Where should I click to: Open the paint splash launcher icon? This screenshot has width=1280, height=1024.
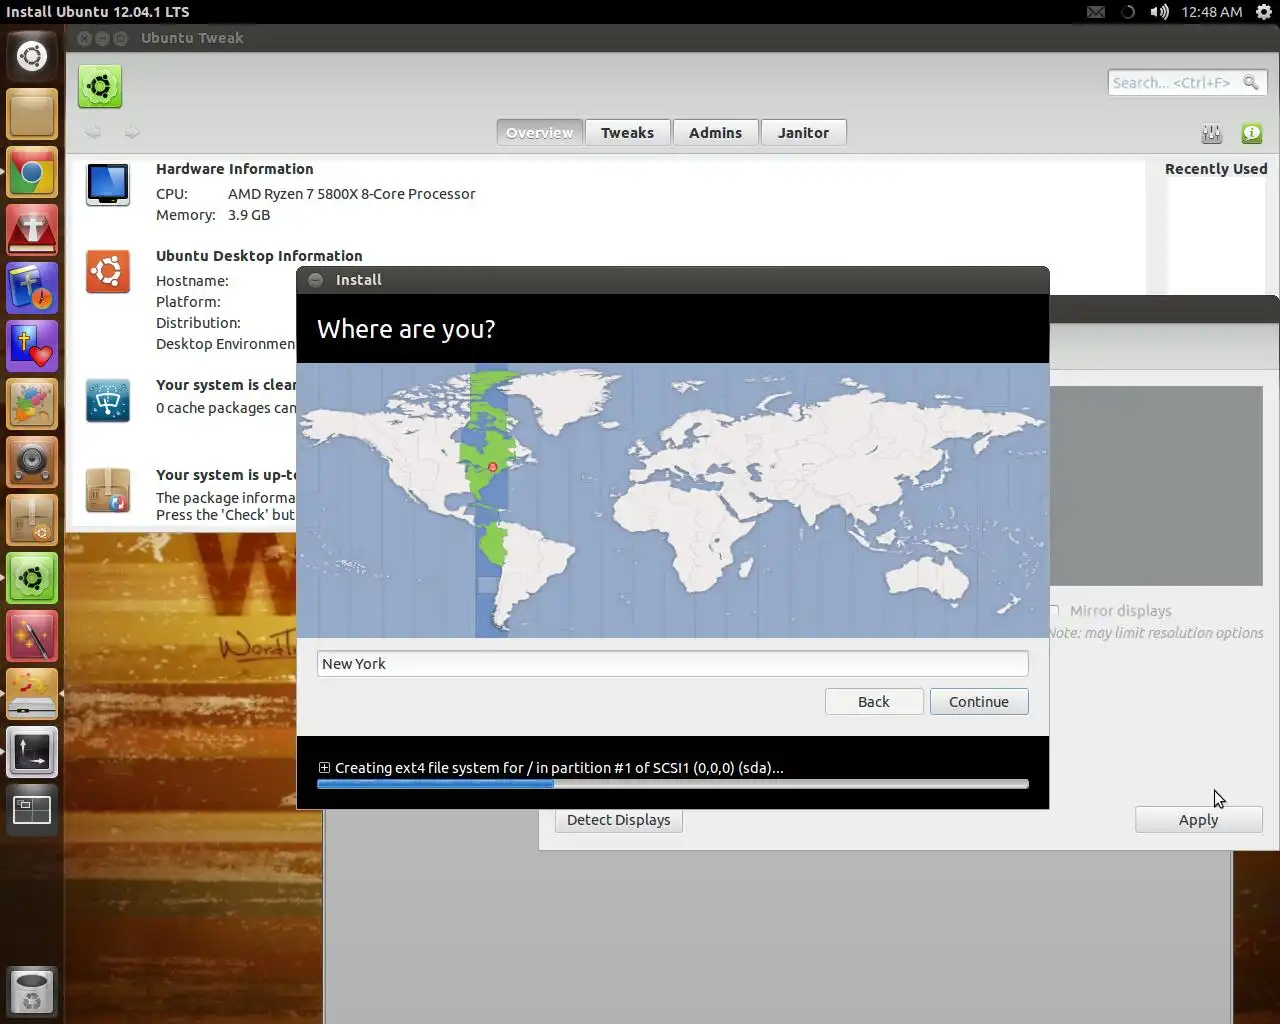[32, 404]
